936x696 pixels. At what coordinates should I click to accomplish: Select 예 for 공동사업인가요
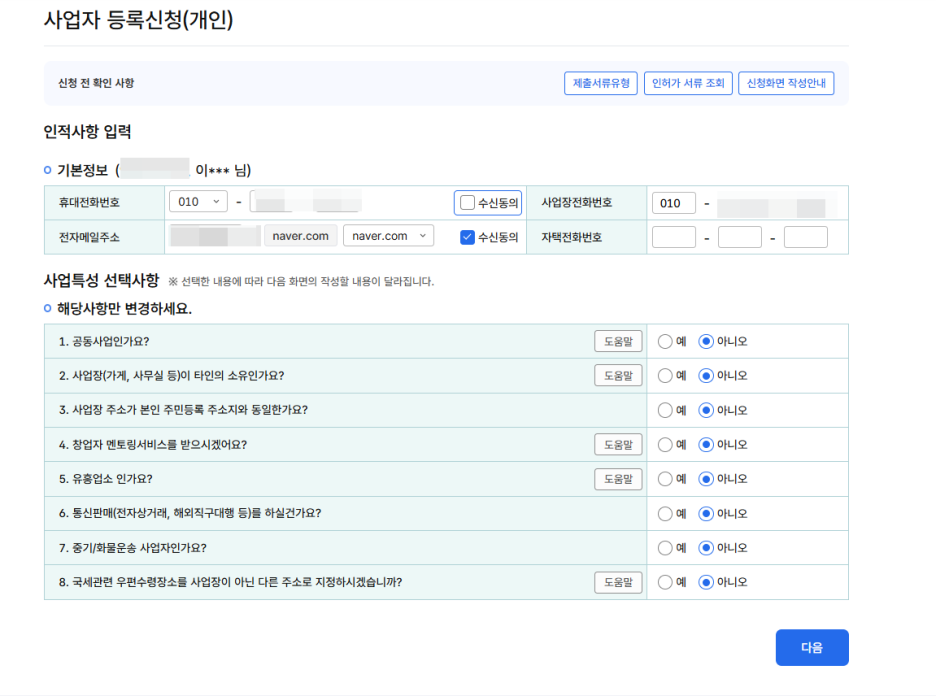665,341
